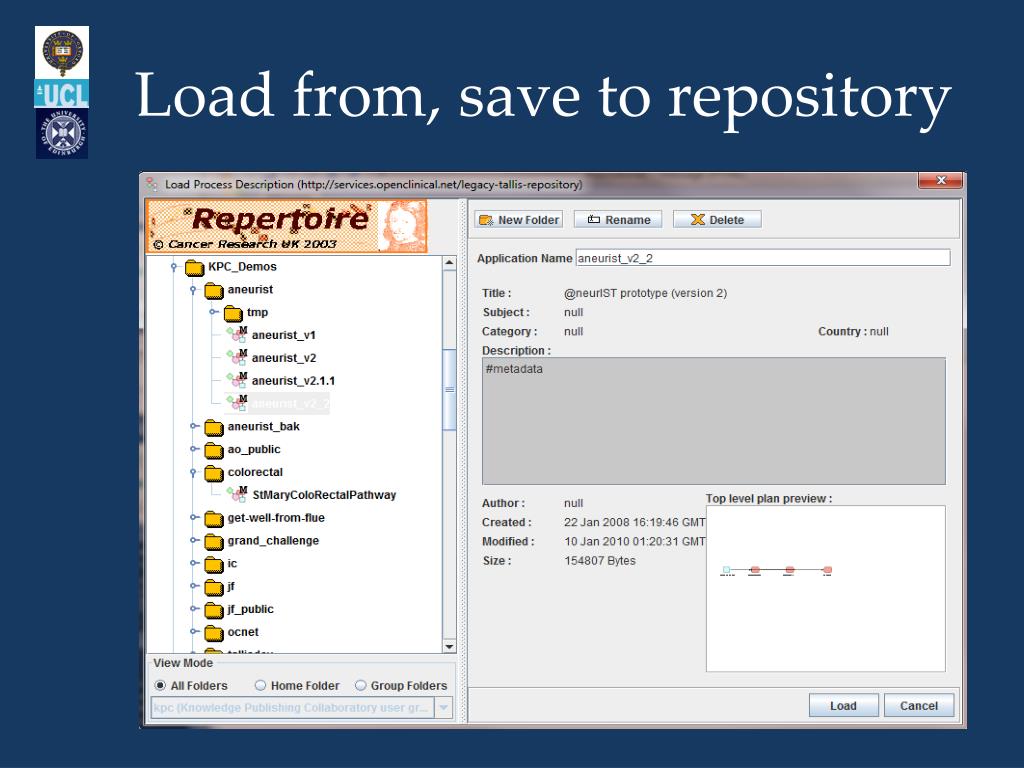
Task: Click the aneurist_v2.1.1 process icon
Action: point(237,380)
